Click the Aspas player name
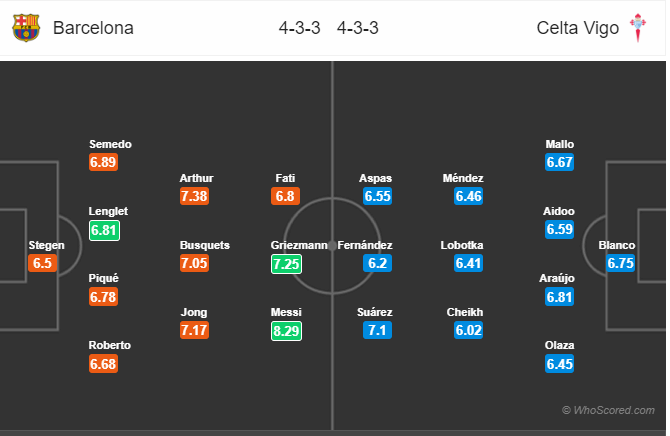 (375, 178)
